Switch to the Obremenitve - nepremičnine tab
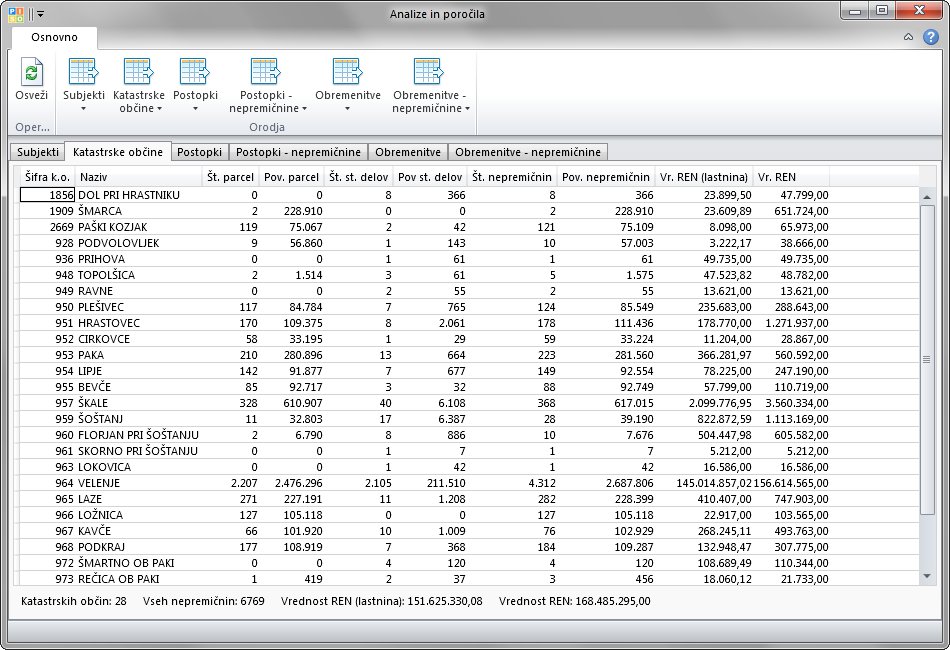 528,152
